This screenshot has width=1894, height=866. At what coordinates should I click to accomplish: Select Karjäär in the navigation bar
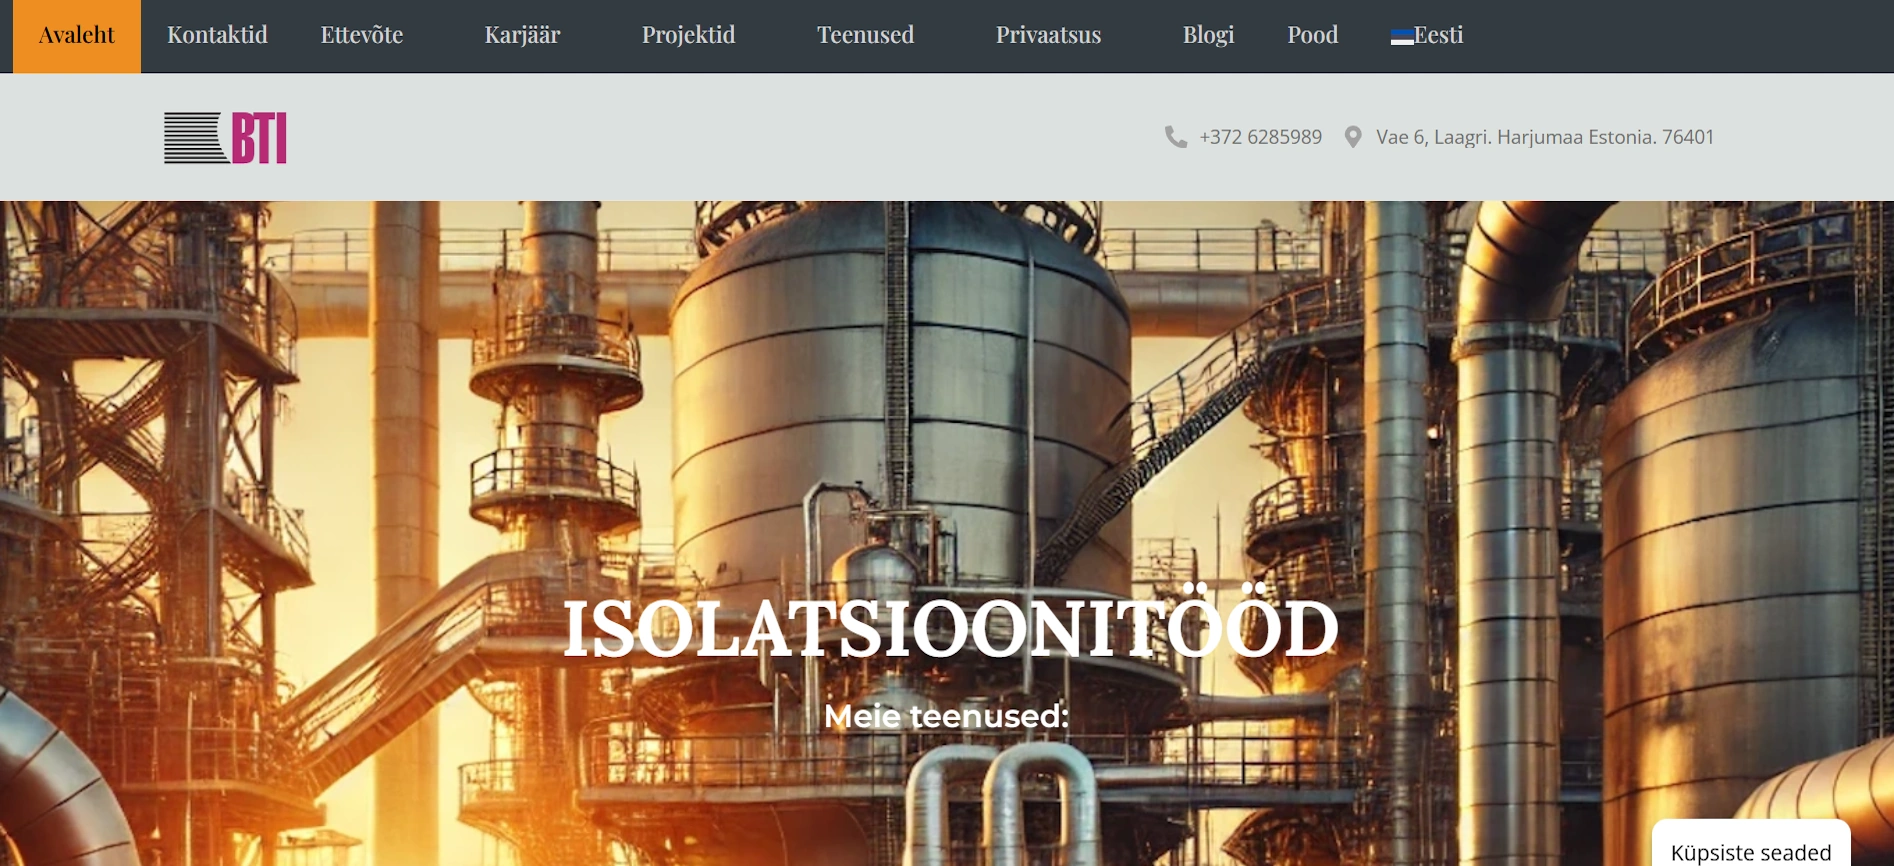click(522, 36)
